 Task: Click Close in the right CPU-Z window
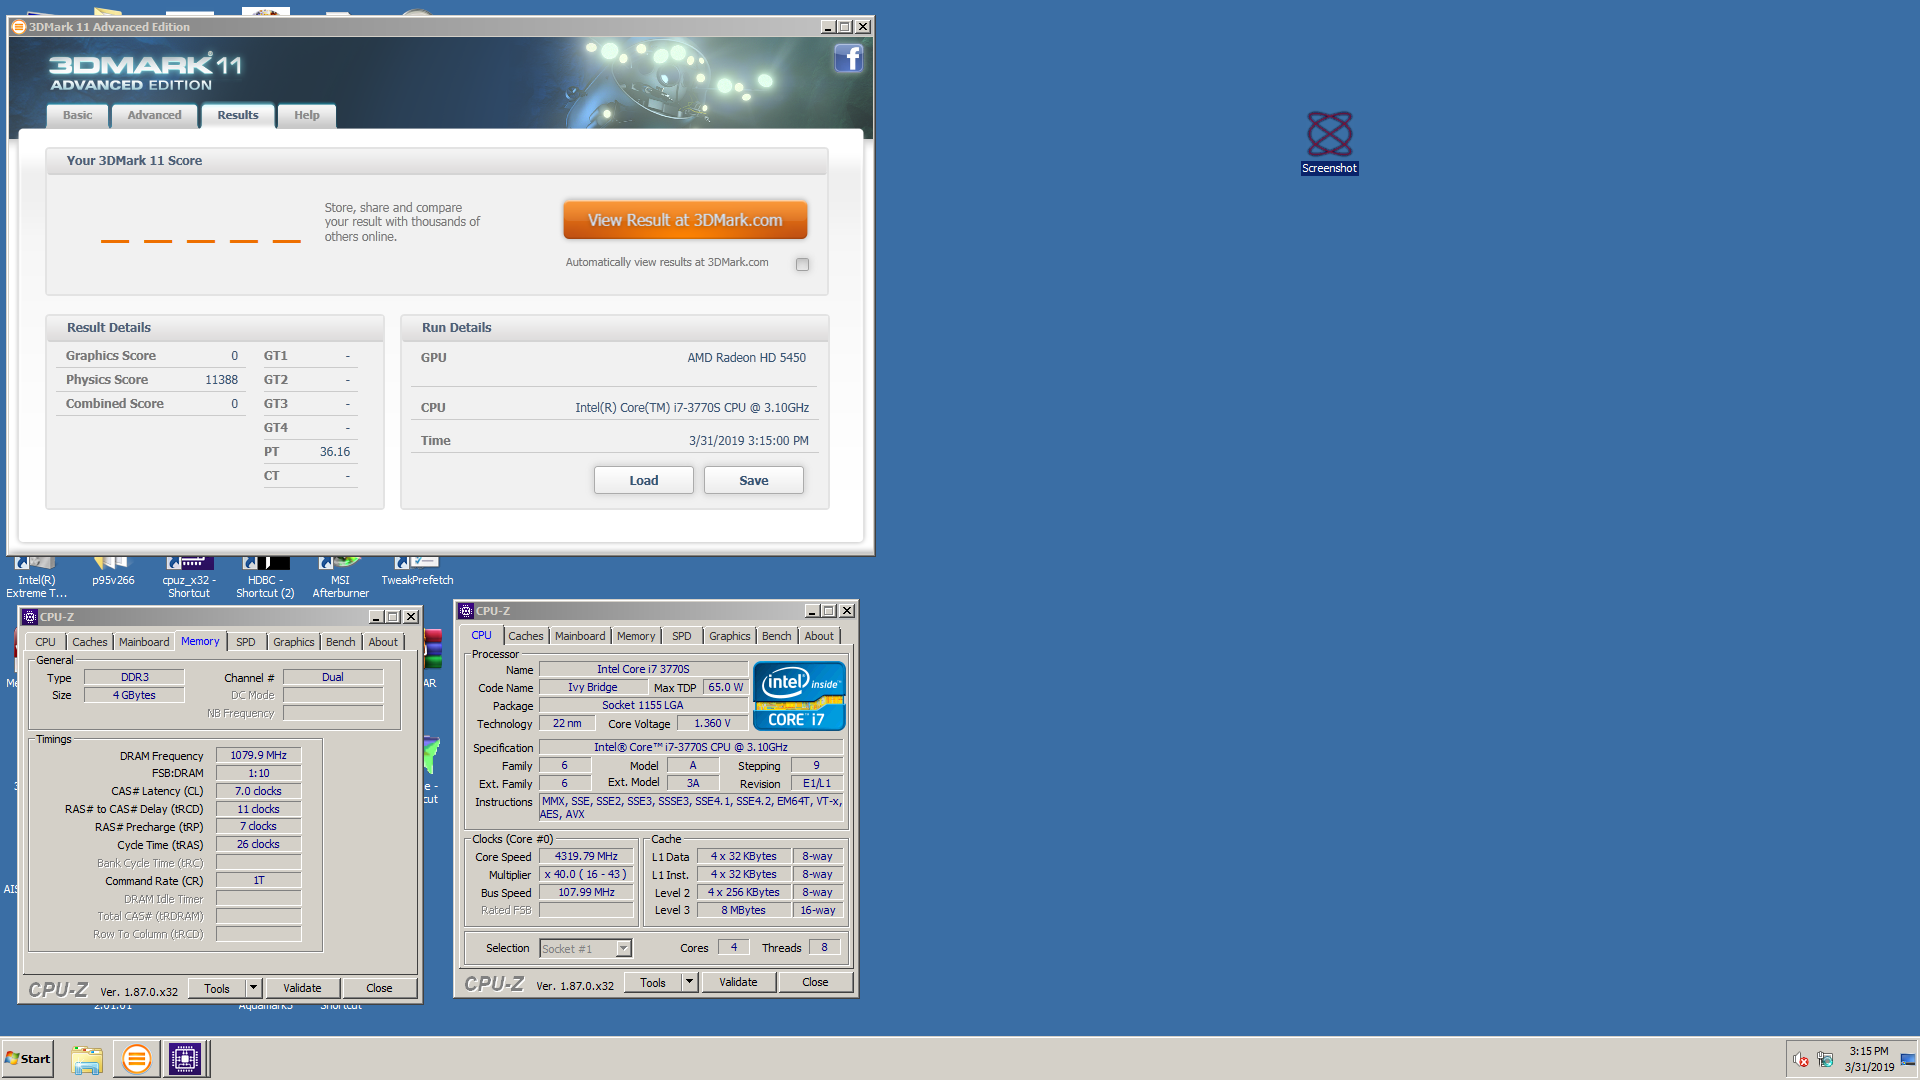click(x=815, y=982)
